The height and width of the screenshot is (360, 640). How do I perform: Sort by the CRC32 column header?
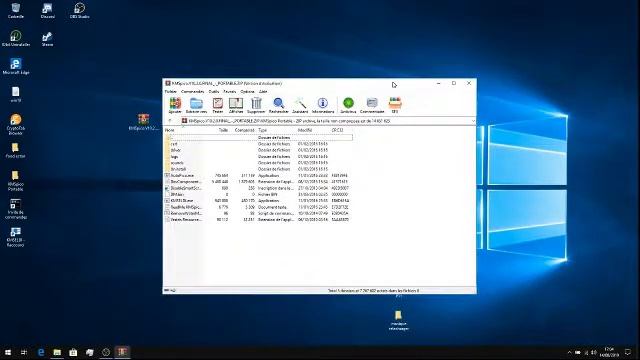click(x=338, y=130)
